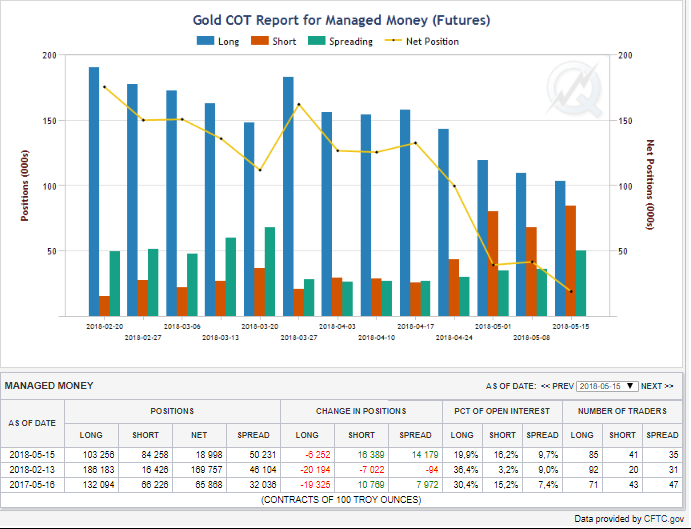Click the 2018-04-17 x-axis date label
This screenshot has width=691, height=529.
click(x=416, y=327)
